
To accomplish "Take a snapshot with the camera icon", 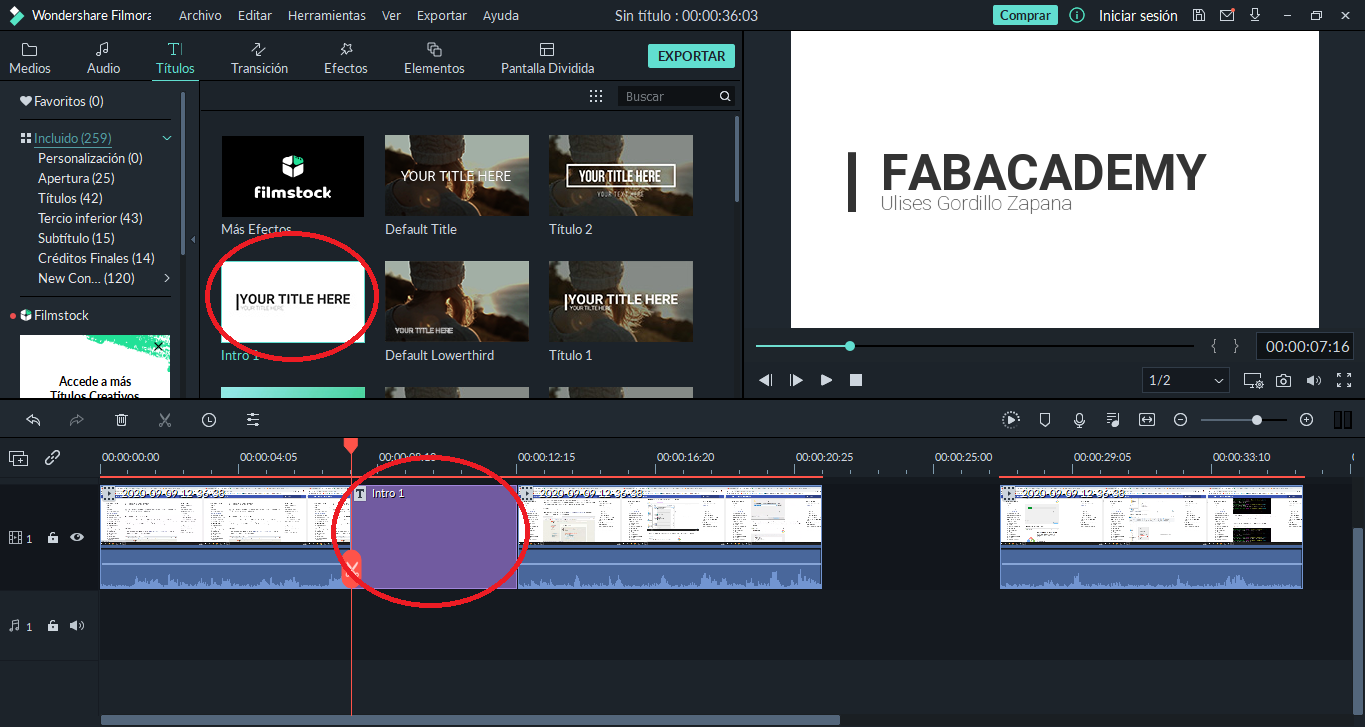I will [1283, 380].
